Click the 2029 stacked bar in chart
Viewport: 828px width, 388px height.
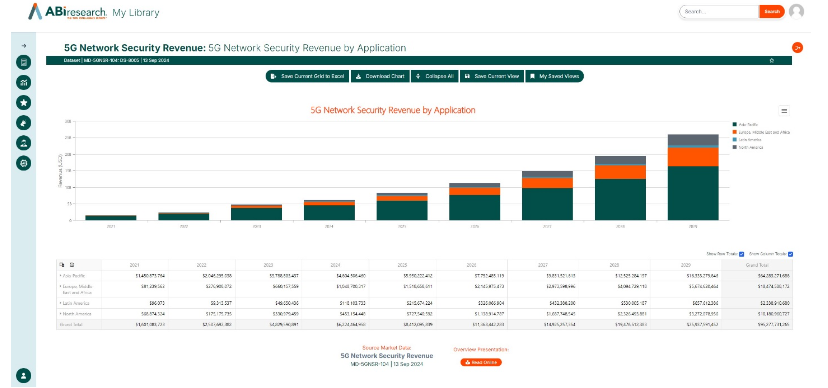point(693,177)
